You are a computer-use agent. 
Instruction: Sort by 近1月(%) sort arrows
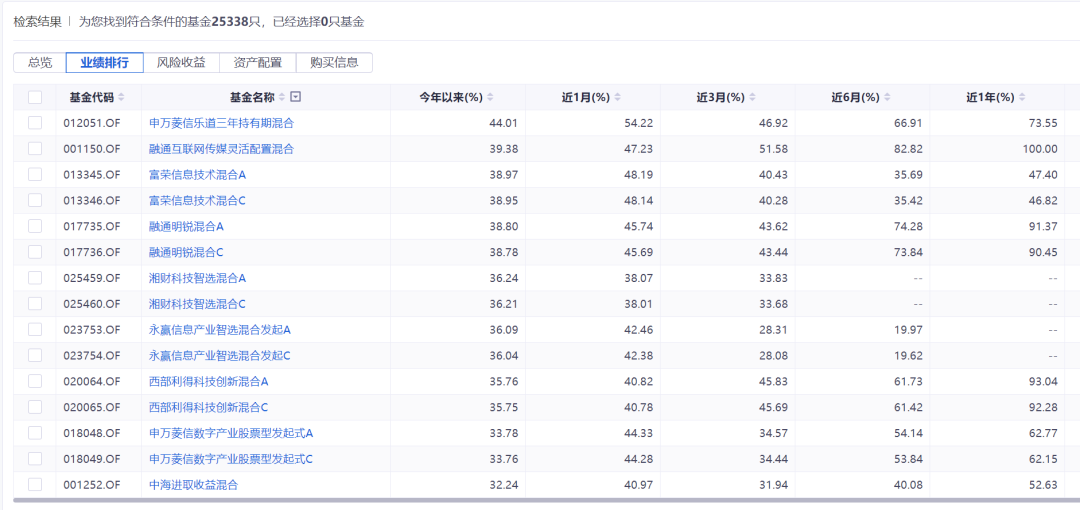pos(618,97)
